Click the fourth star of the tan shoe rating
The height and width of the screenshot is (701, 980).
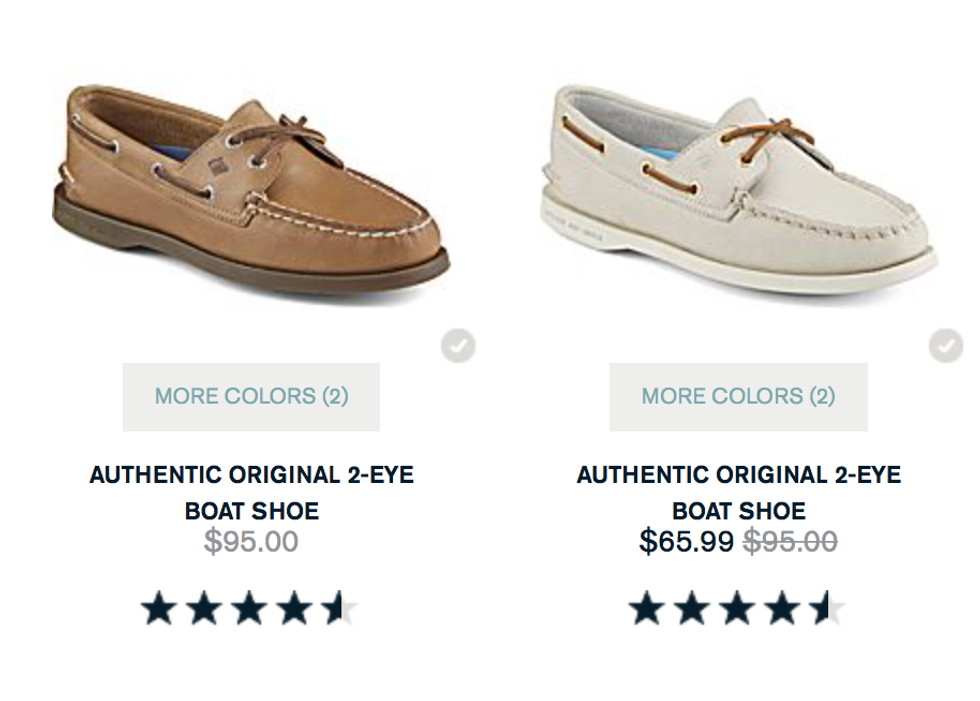click(x=294, y=608)
